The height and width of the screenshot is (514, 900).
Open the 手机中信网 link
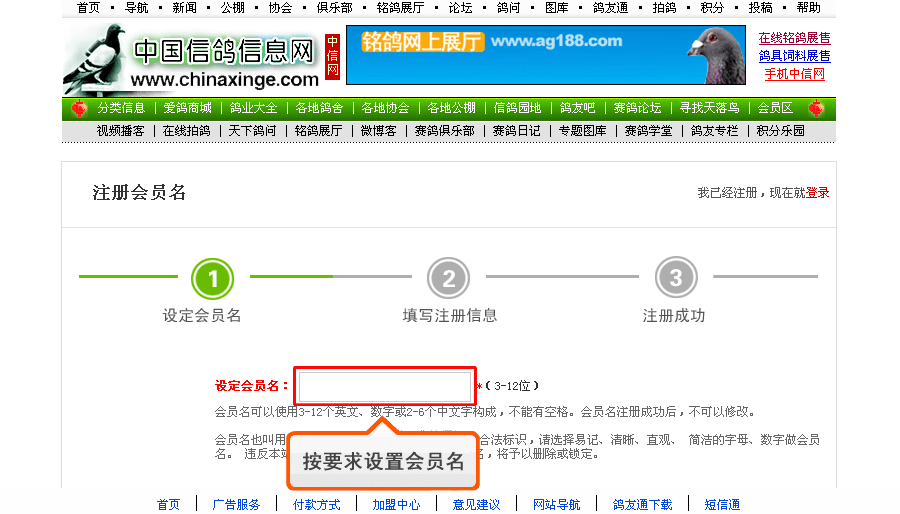[794, 74]
